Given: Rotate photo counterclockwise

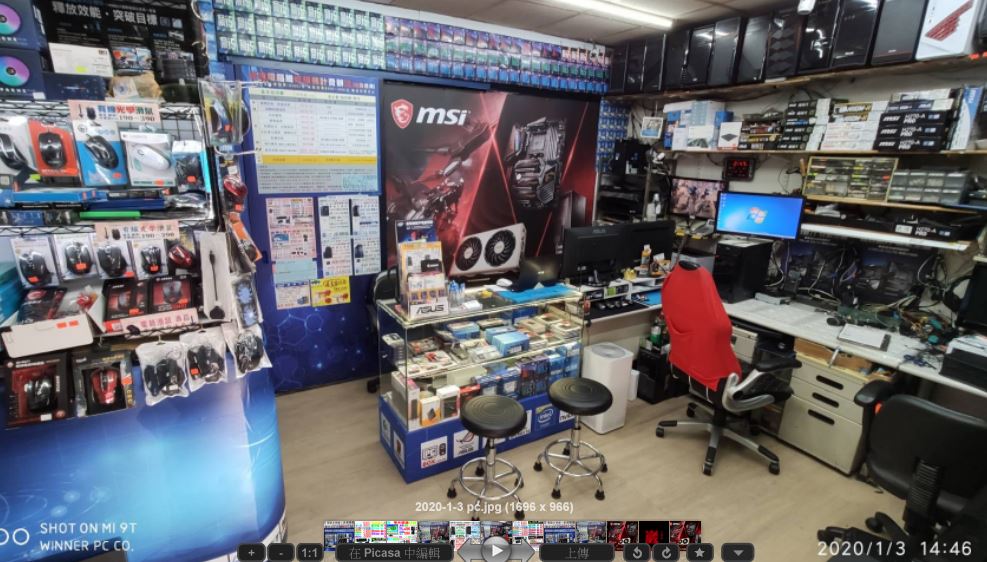Looking at the screenshot, I should click(x=636, y=553).
